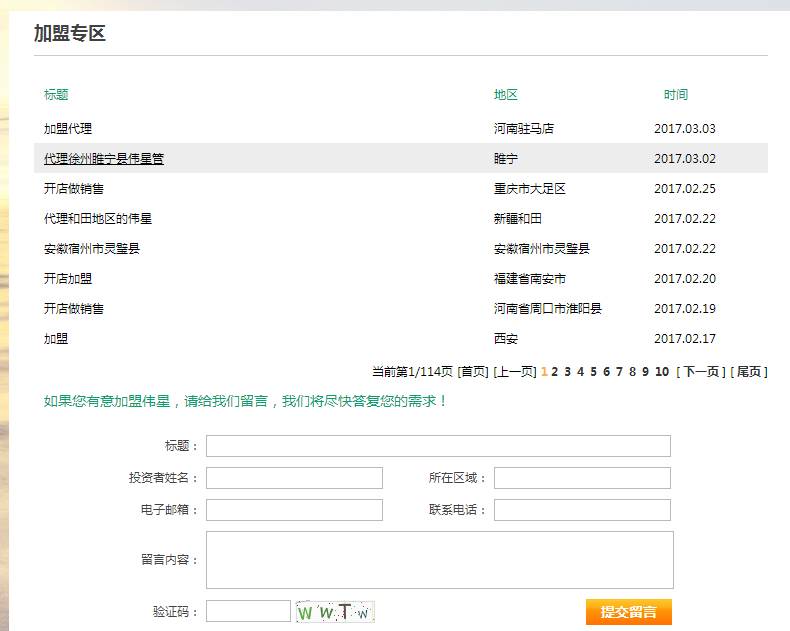Focus the 投资者姓名 input field
Image resolution: width=790 pixels, height=631 pixels.
click(294, 478)
